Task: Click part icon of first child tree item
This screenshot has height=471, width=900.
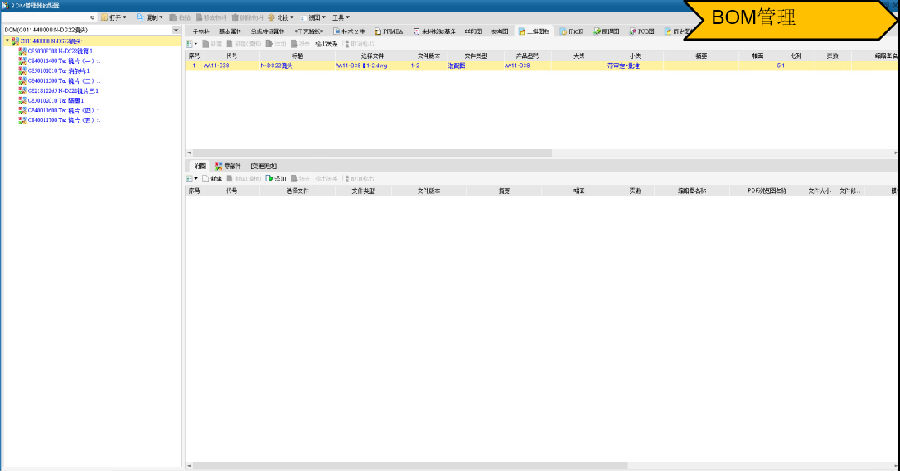Action: pos(22,51)
